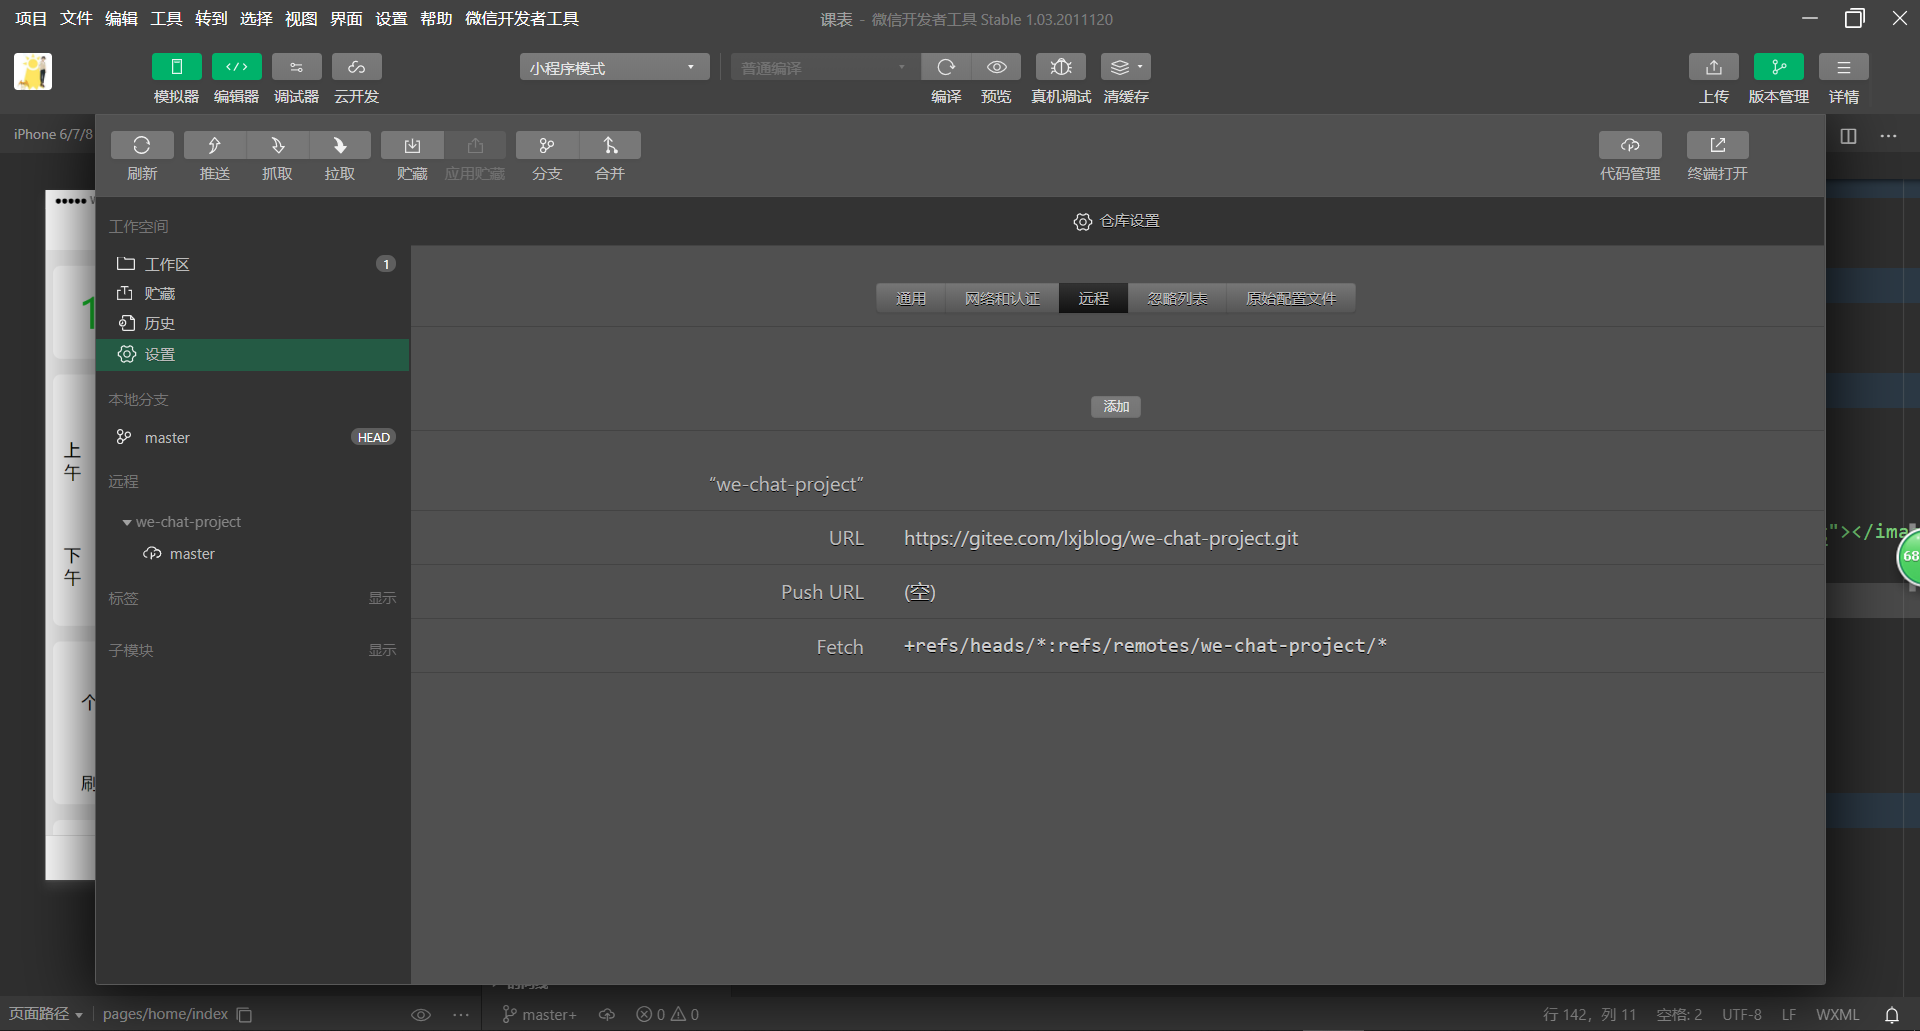Open the 微信开发者工具 menu
The image size is (1920, 1031).
coord(522,19)
